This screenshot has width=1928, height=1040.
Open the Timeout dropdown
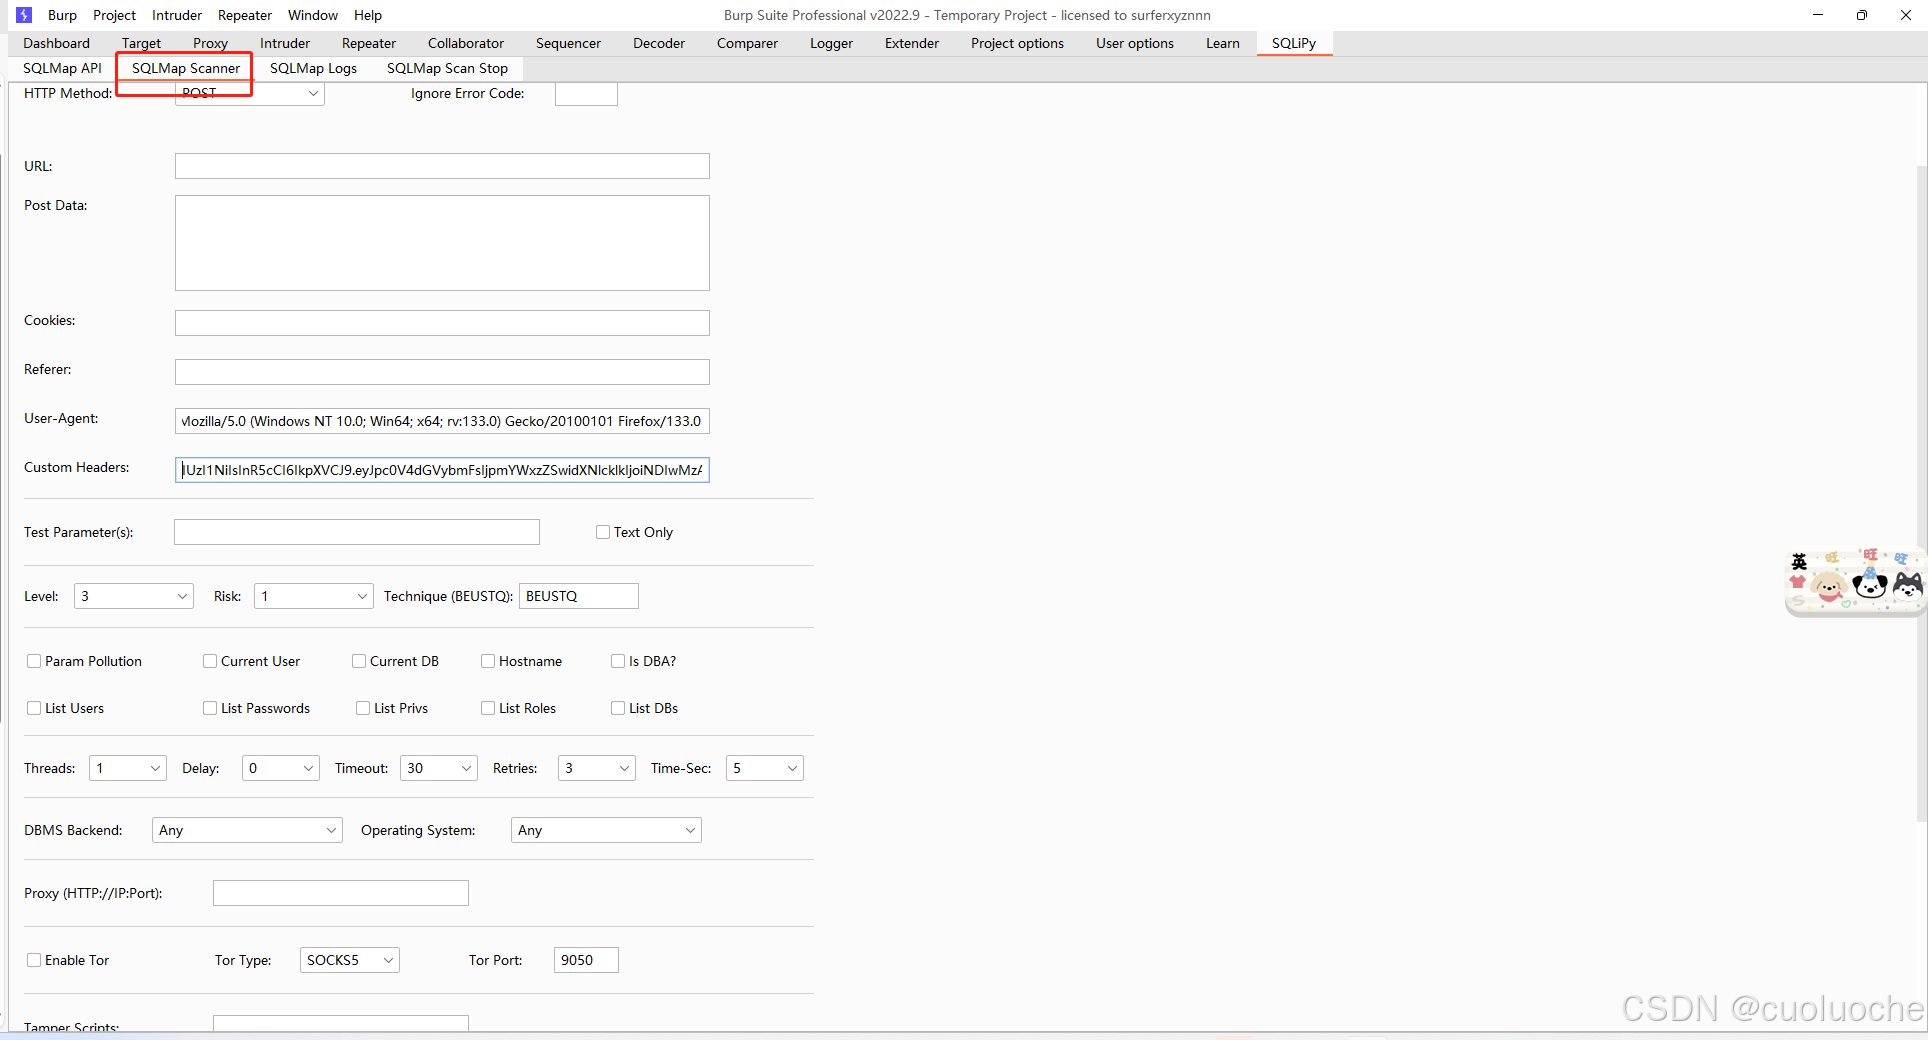click(439, 768)
